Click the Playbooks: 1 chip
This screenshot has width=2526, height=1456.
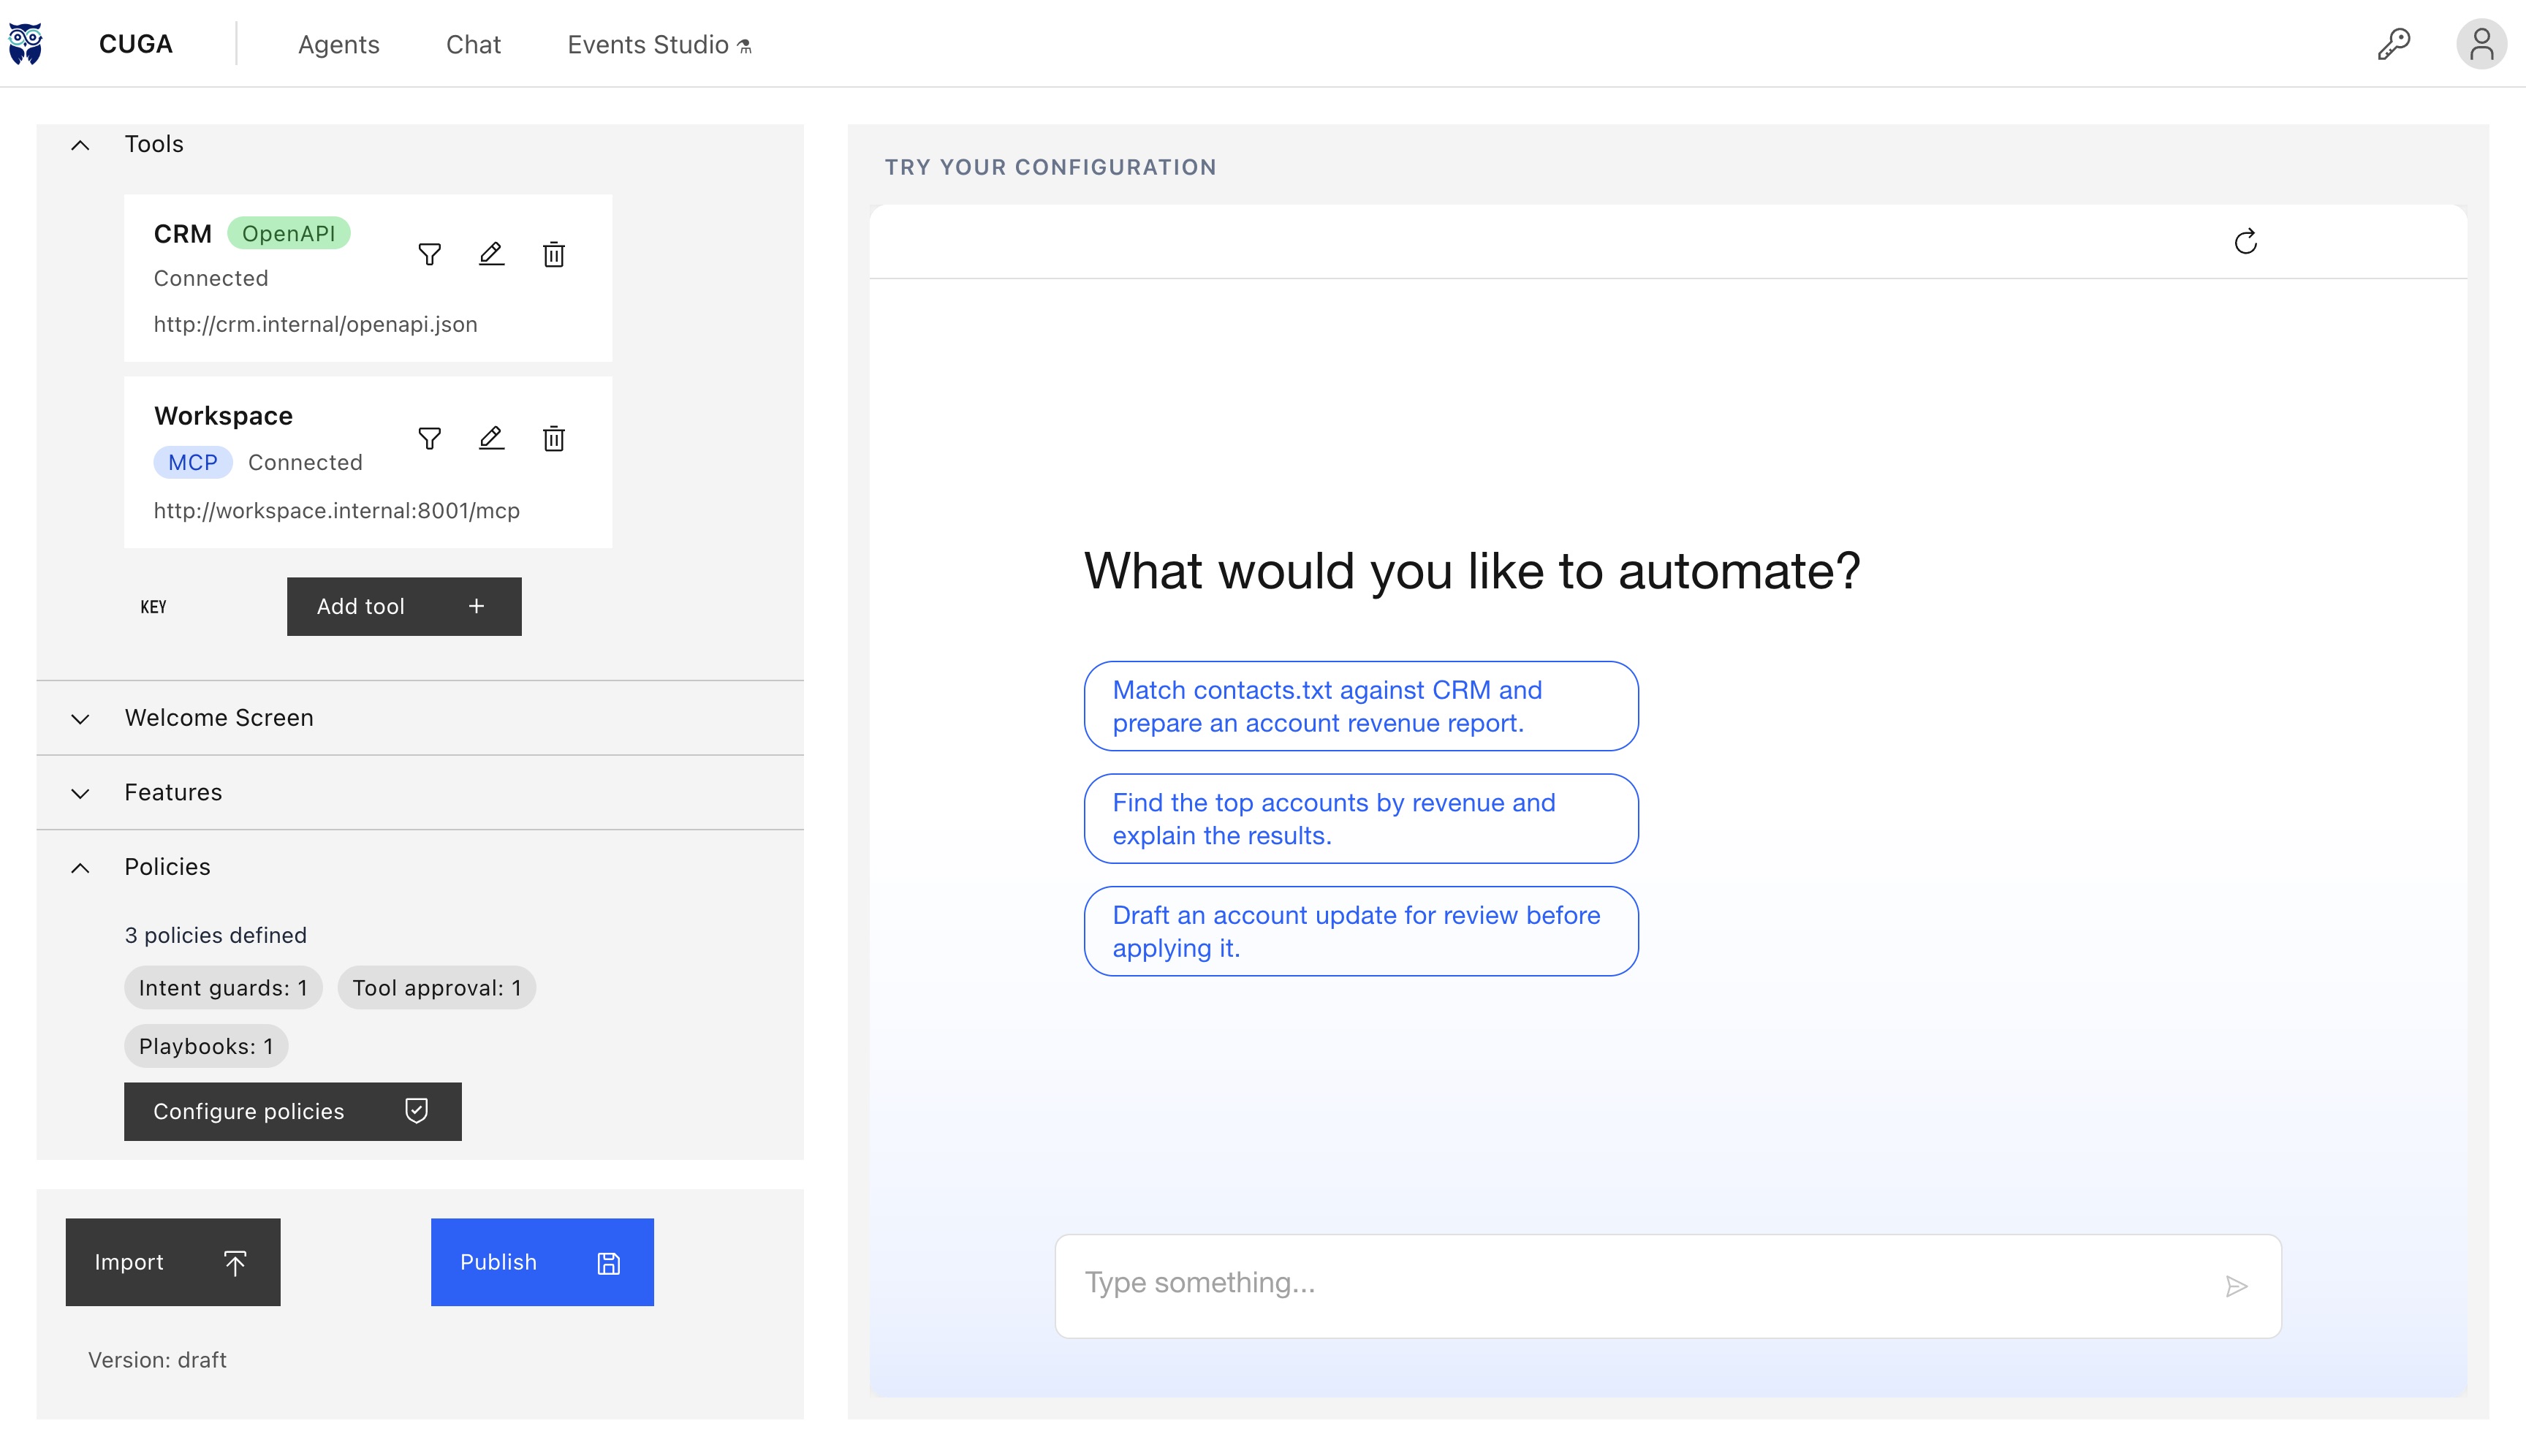(x=206, y=1046)
